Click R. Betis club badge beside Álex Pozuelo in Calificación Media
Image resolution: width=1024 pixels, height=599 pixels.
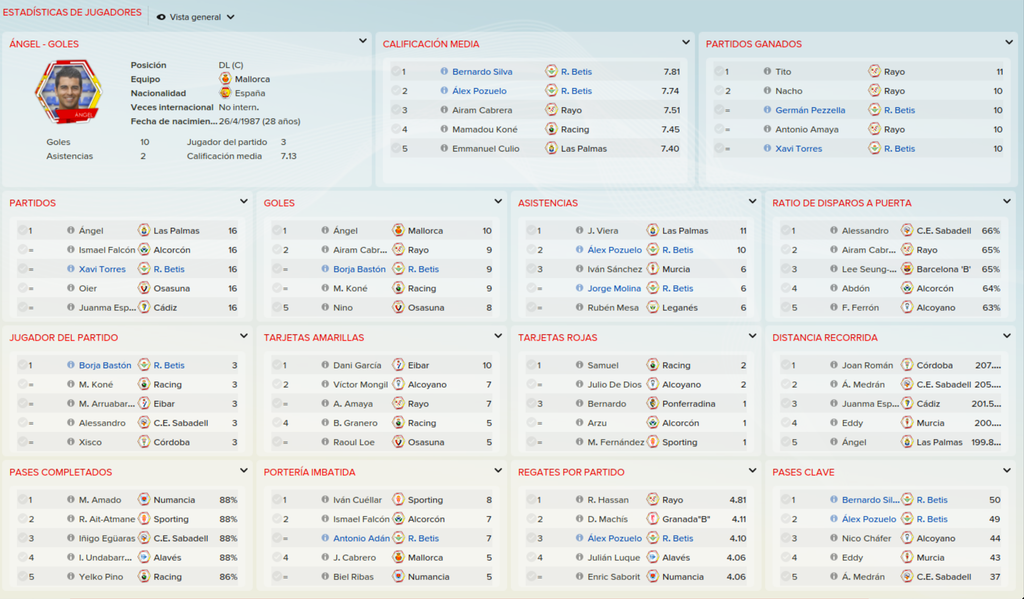click(x=551, y=91)
